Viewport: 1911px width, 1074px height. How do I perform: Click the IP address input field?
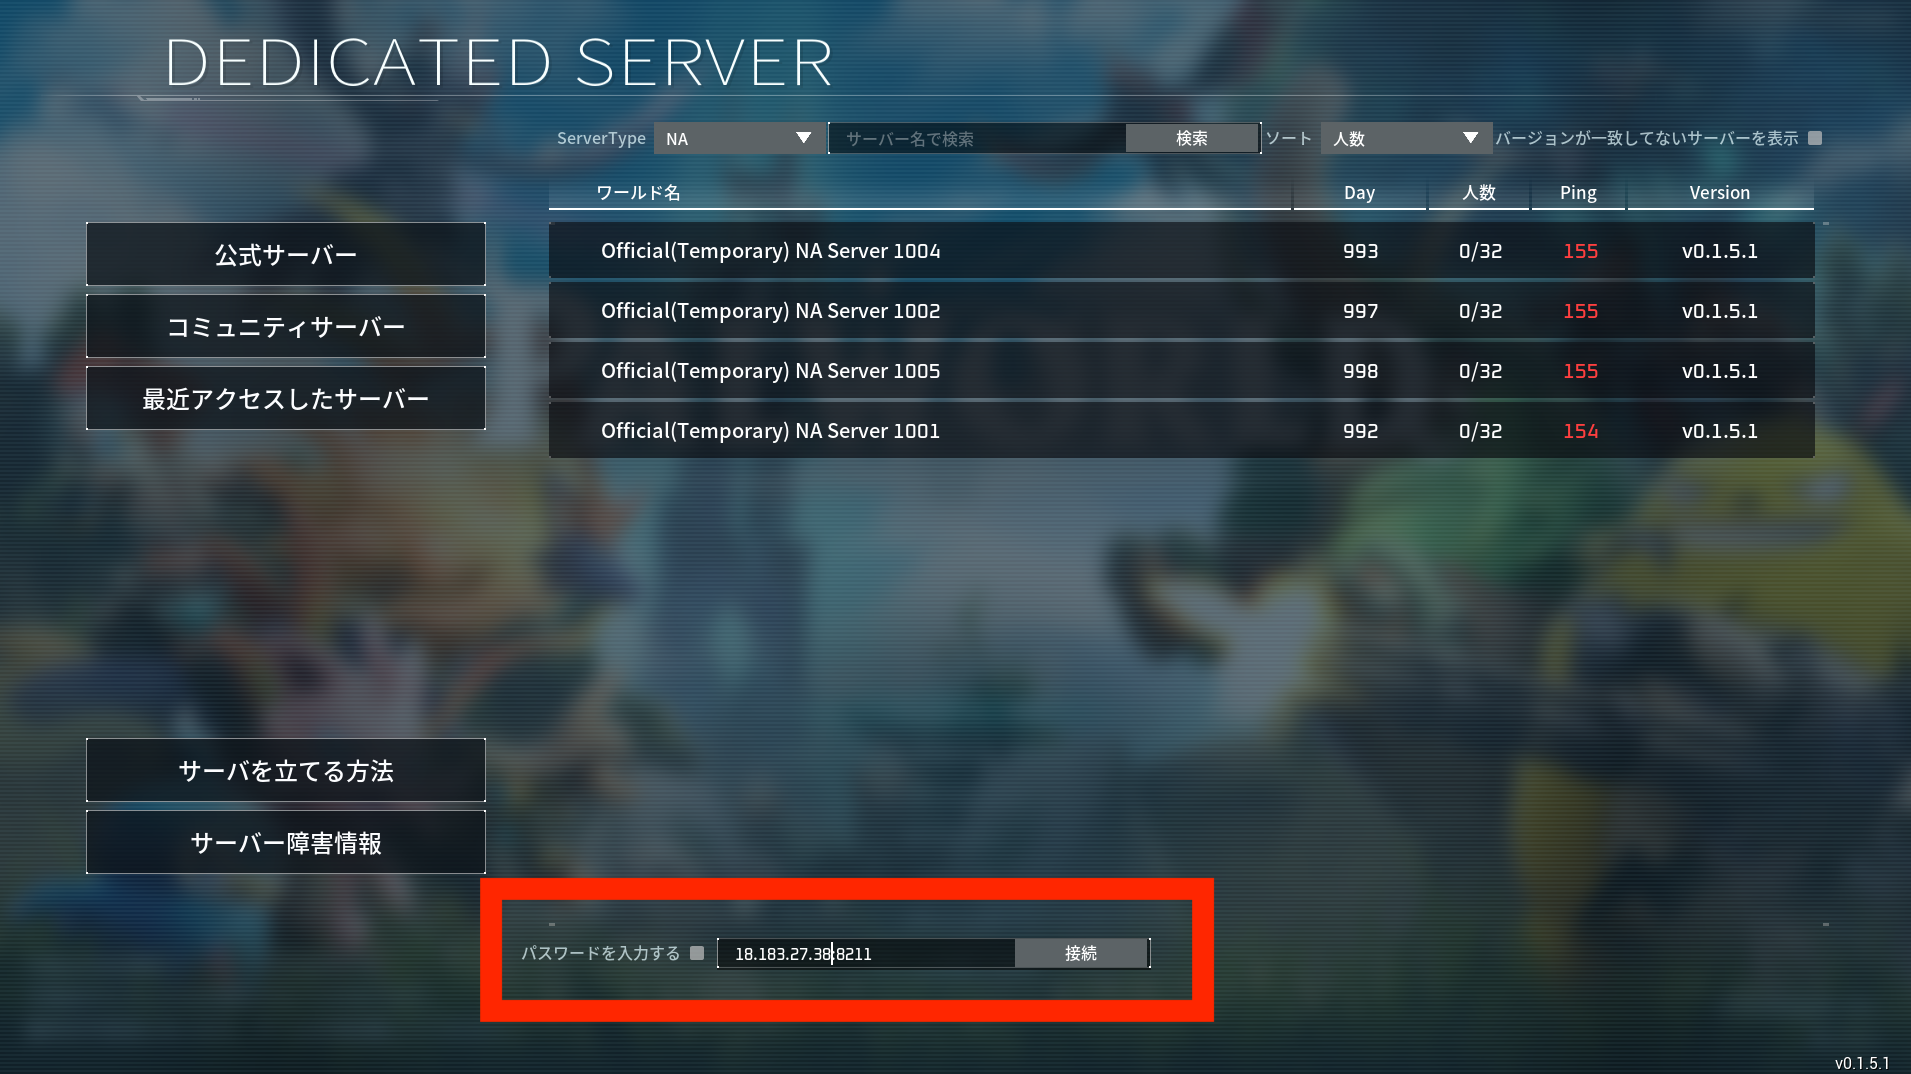pyautogui.click(x=866, y=953)
